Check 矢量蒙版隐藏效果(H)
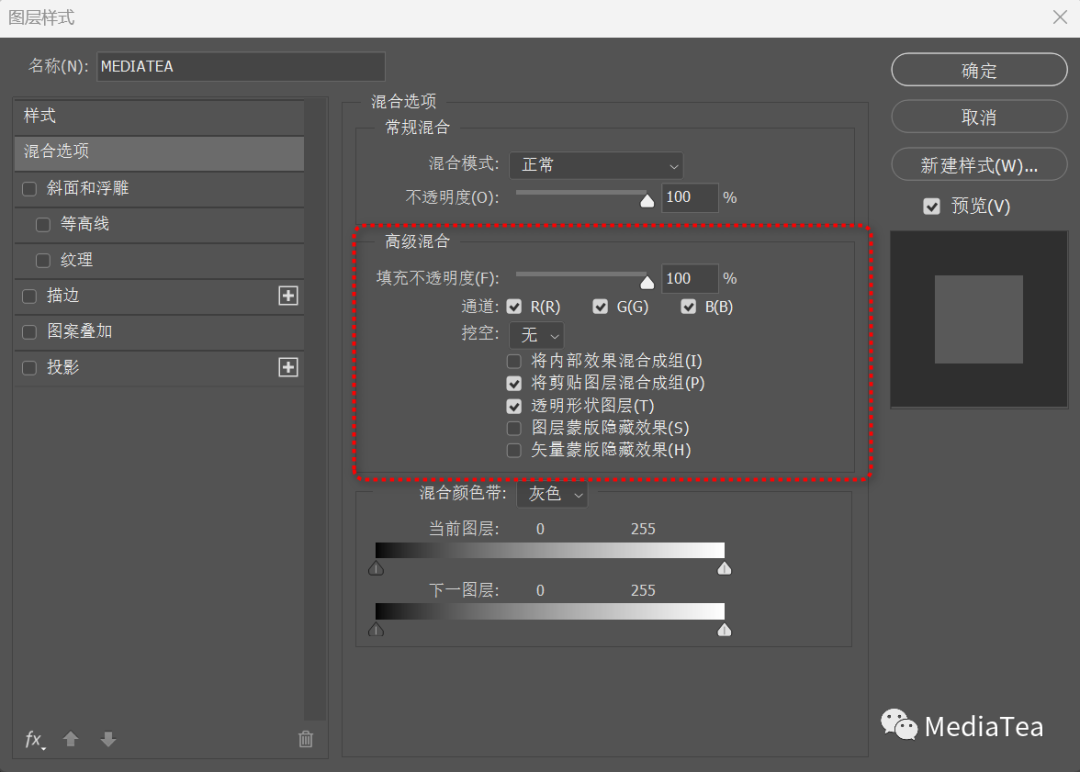Viewport: 1080px width, 772px height. tap(514, 450)
